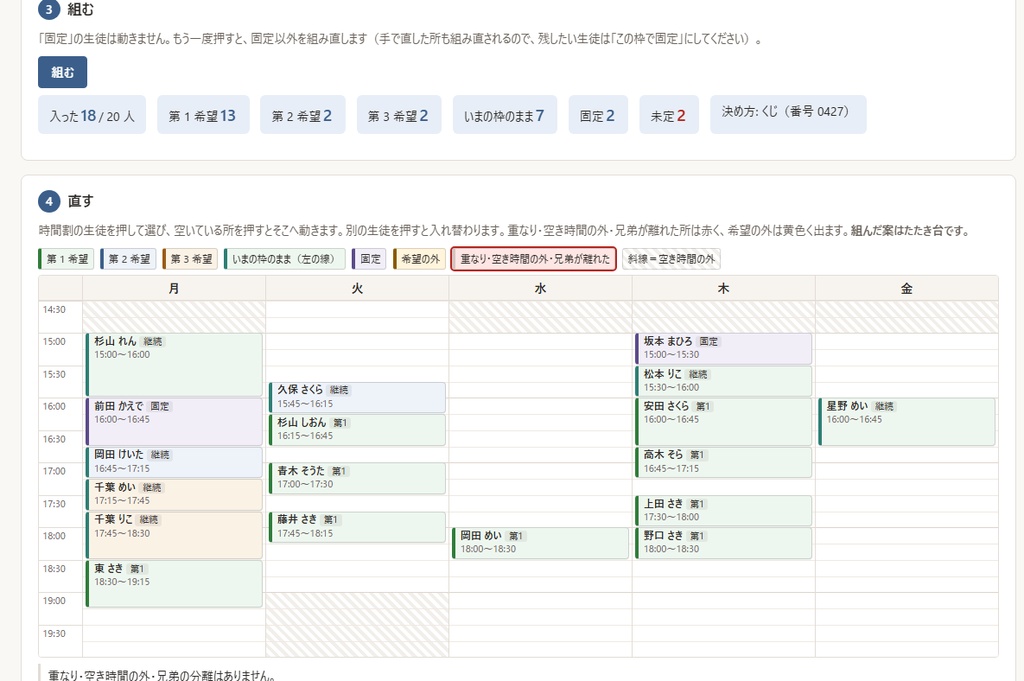Click the 18:30 time label
Image resolution: width=1024 pixels, height=681 pixels.
54,568
